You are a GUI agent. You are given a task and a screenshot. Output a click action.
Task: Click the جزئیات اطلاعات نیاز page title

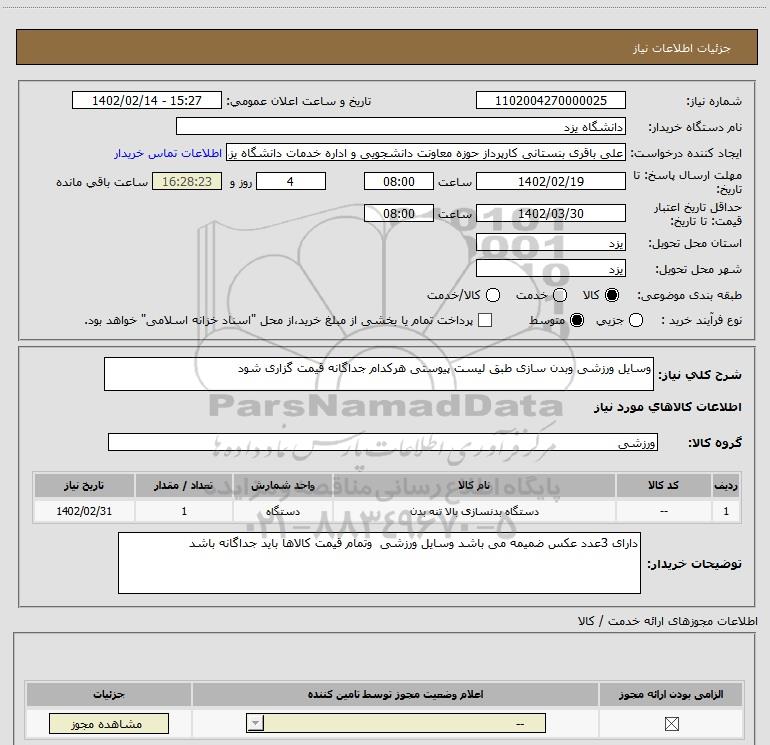682,48
